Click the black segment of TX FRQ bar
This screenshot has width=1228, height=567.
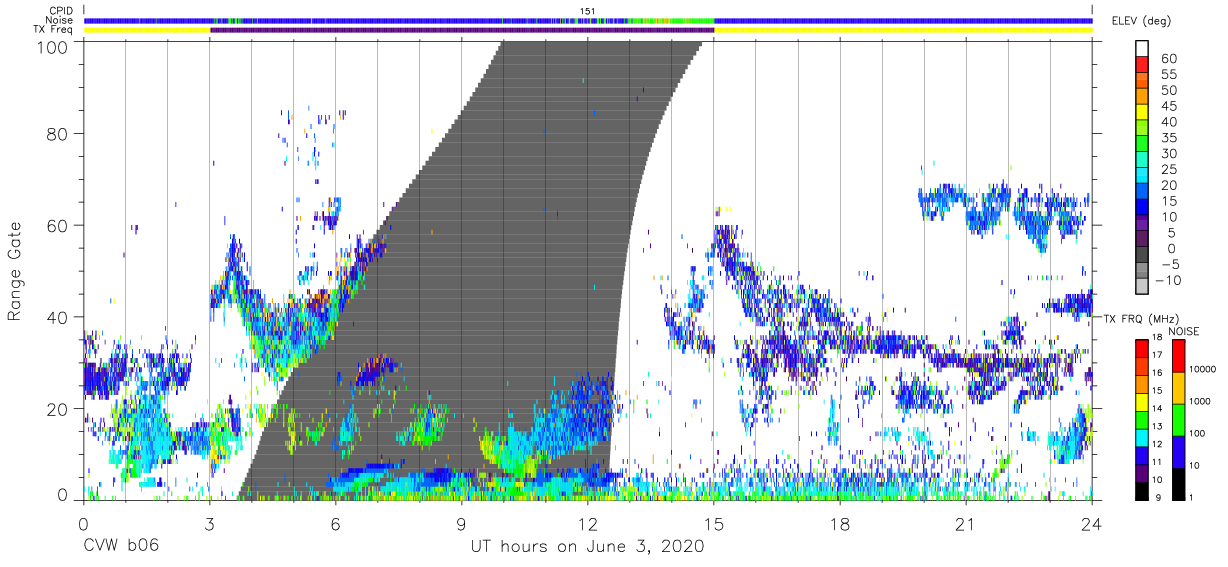click(x=1142, y=489)
